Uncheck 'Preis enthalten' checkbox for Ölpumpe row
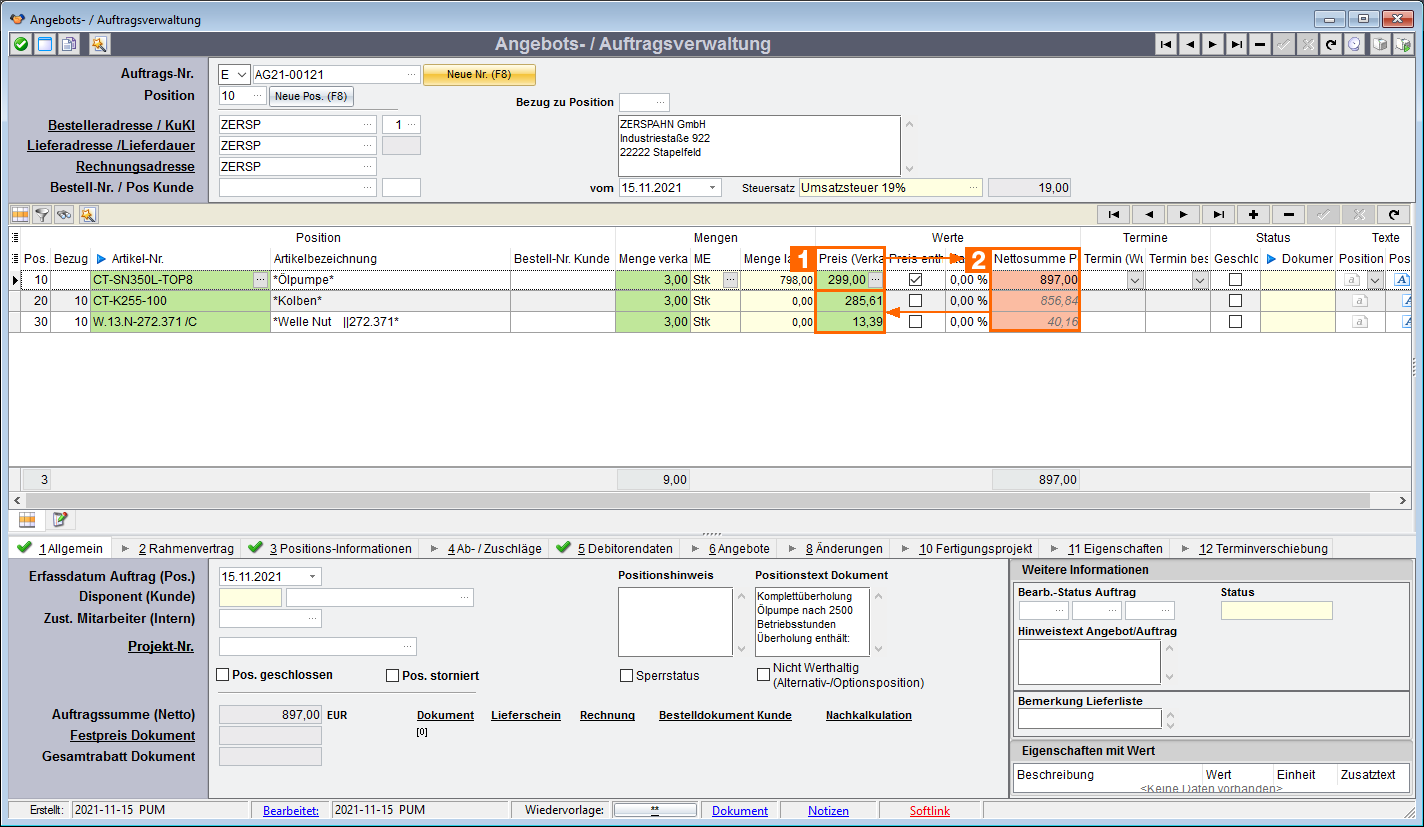Screen dimensions: 1424x827 click(915, 280)
